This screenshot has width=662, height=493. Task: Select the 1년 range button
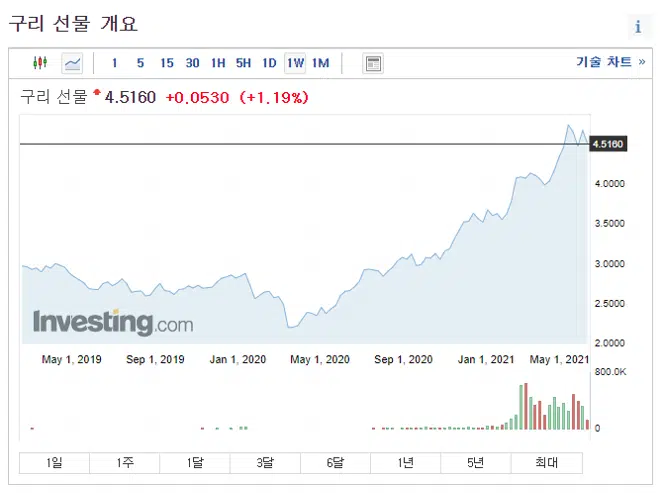coord(405,463)
